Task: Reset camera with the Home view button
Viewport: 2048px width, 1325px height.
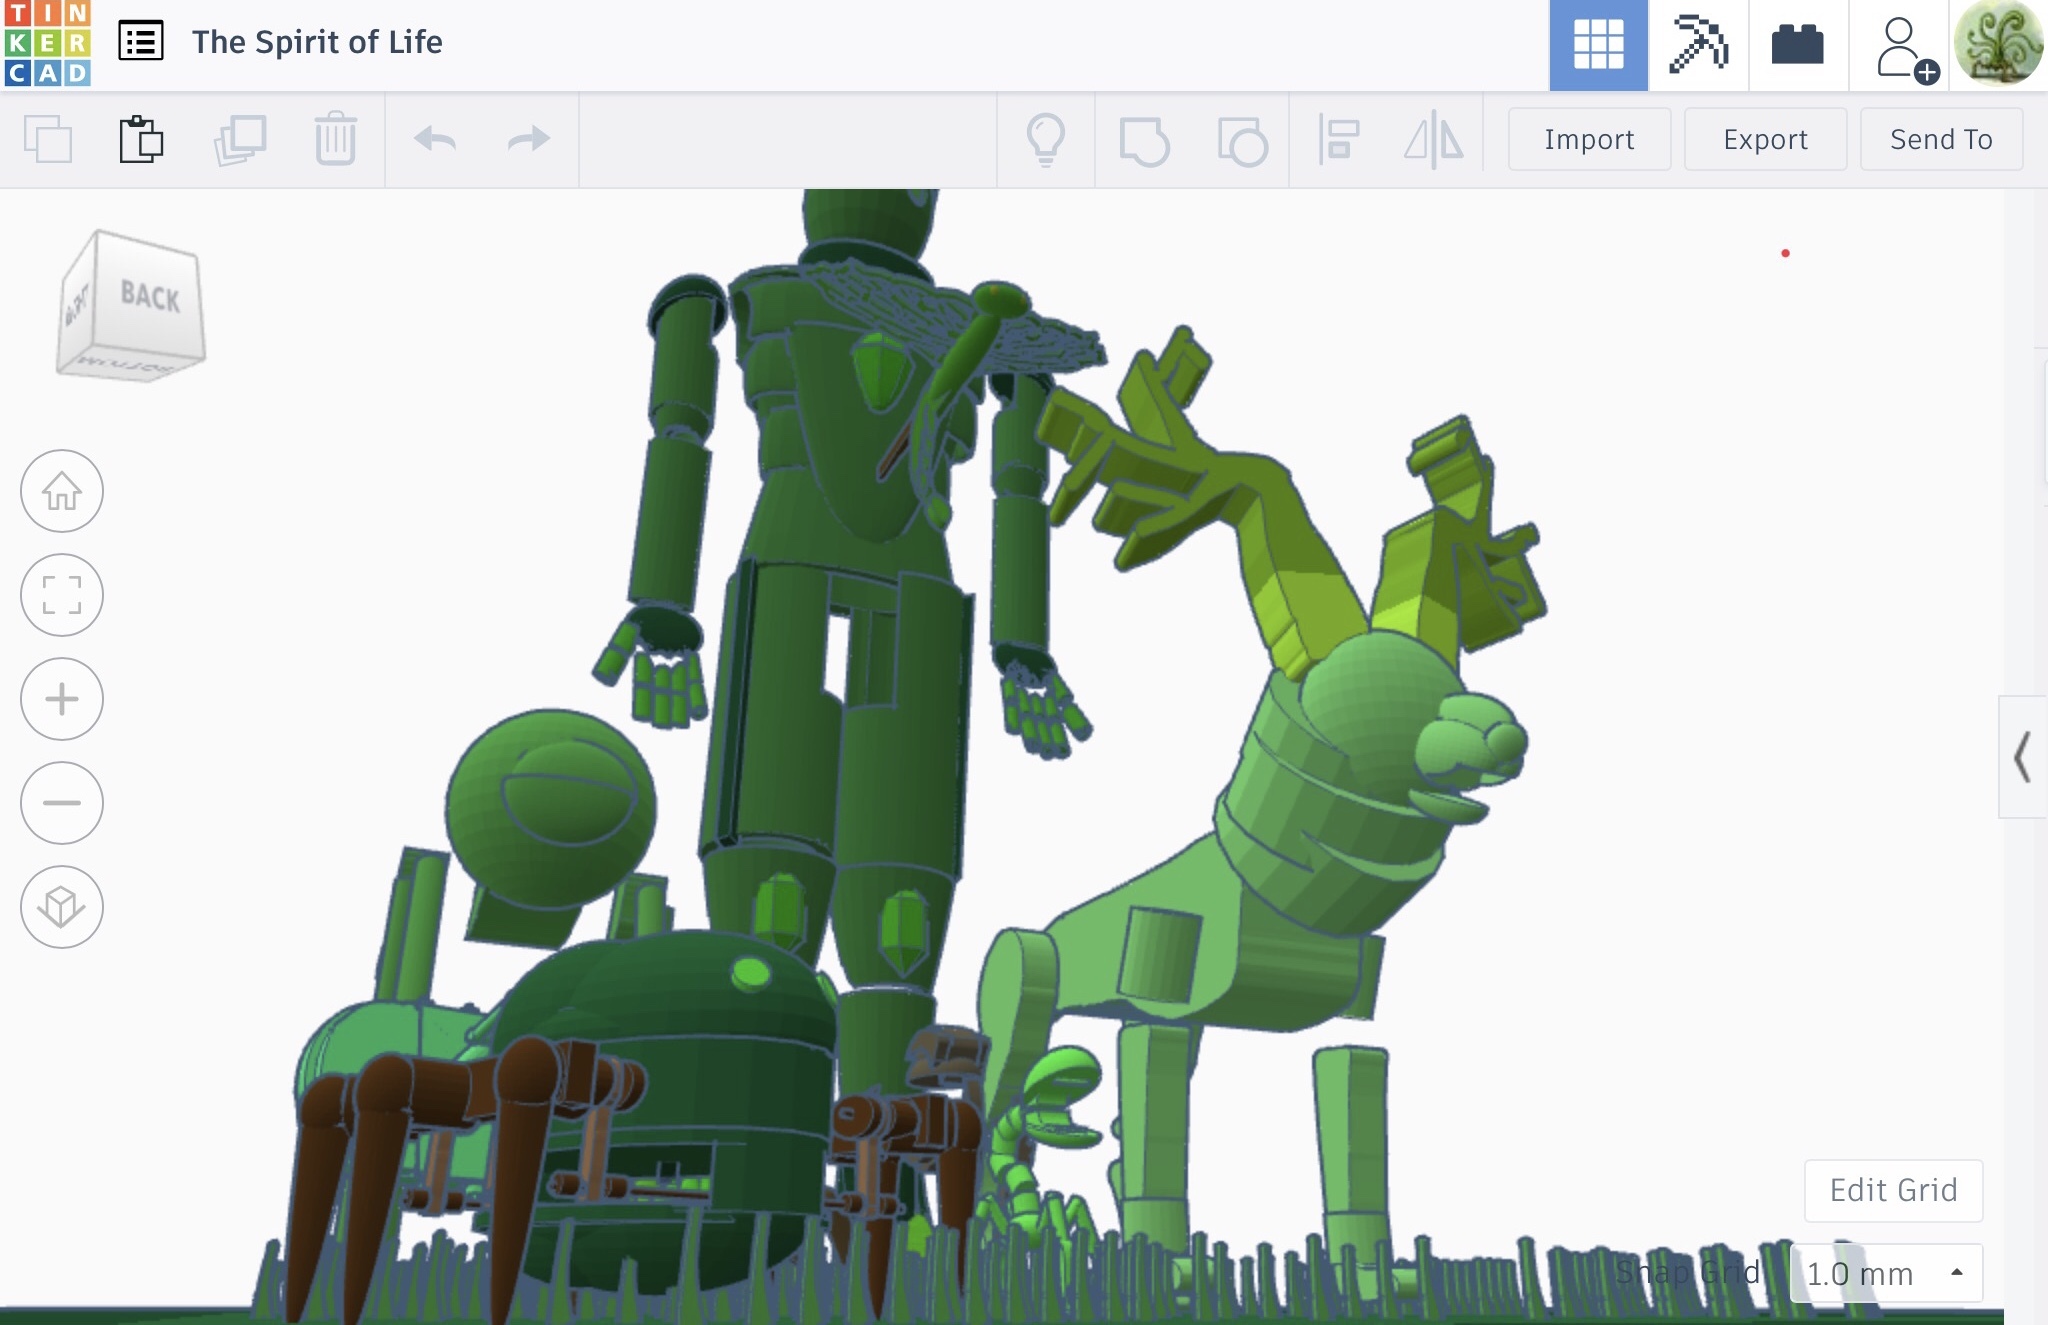Action: pos(62,491)
